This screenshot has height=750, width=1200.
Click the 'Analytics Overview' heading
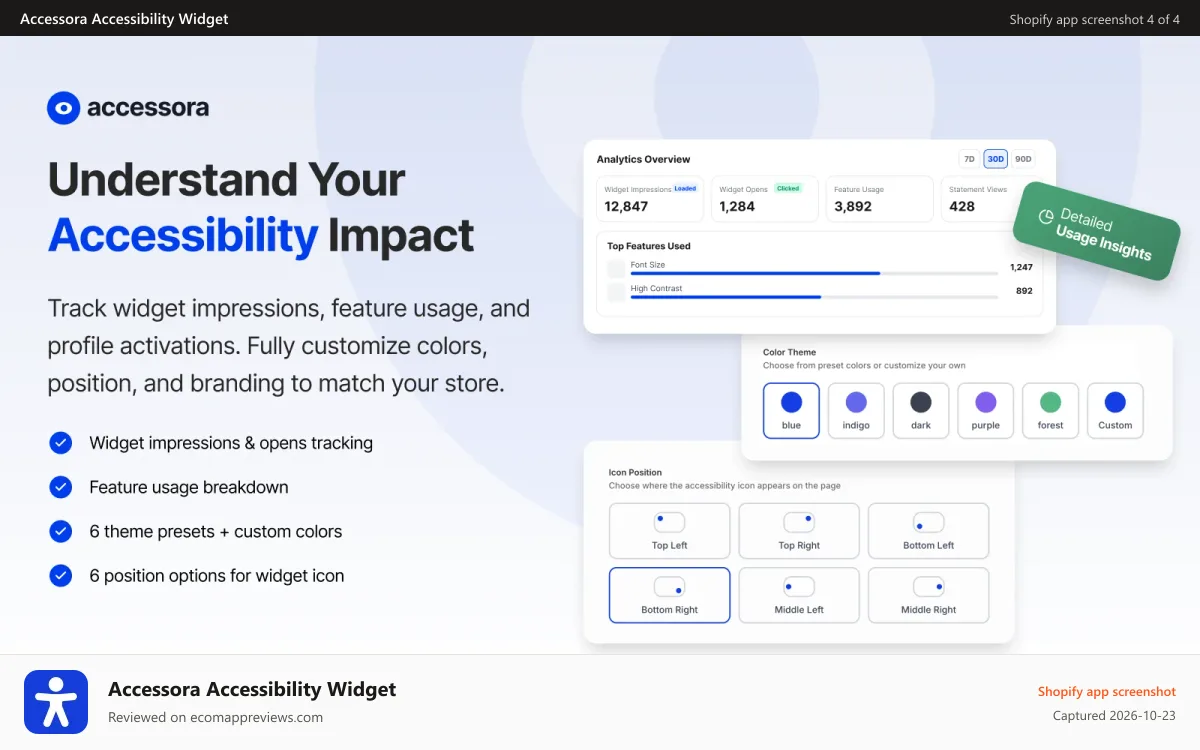click(x=643, y=159)
